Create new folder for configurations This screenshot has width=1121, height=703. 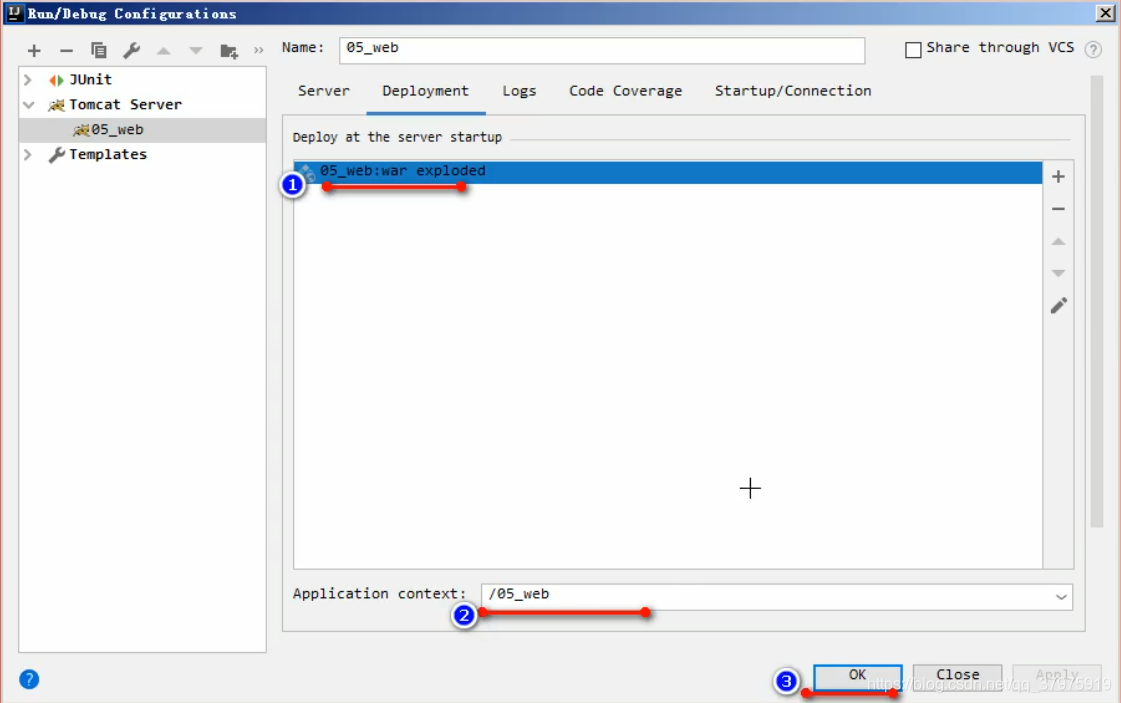[x=229, y=51]
